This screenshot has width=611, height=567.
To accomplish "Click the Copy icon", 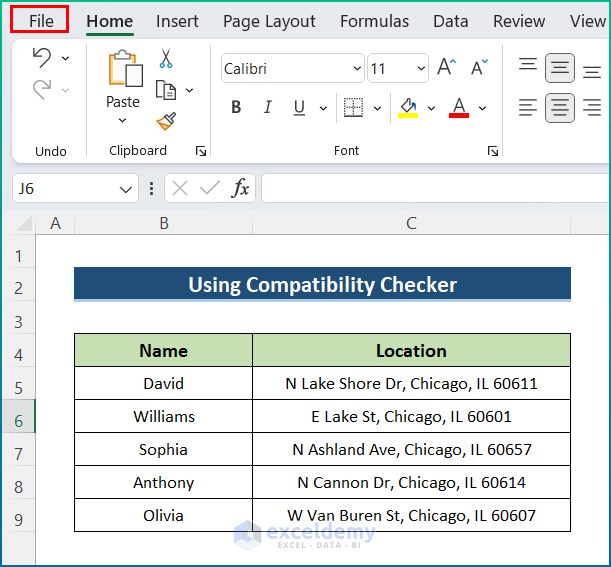I will click(x=166, y=90).
